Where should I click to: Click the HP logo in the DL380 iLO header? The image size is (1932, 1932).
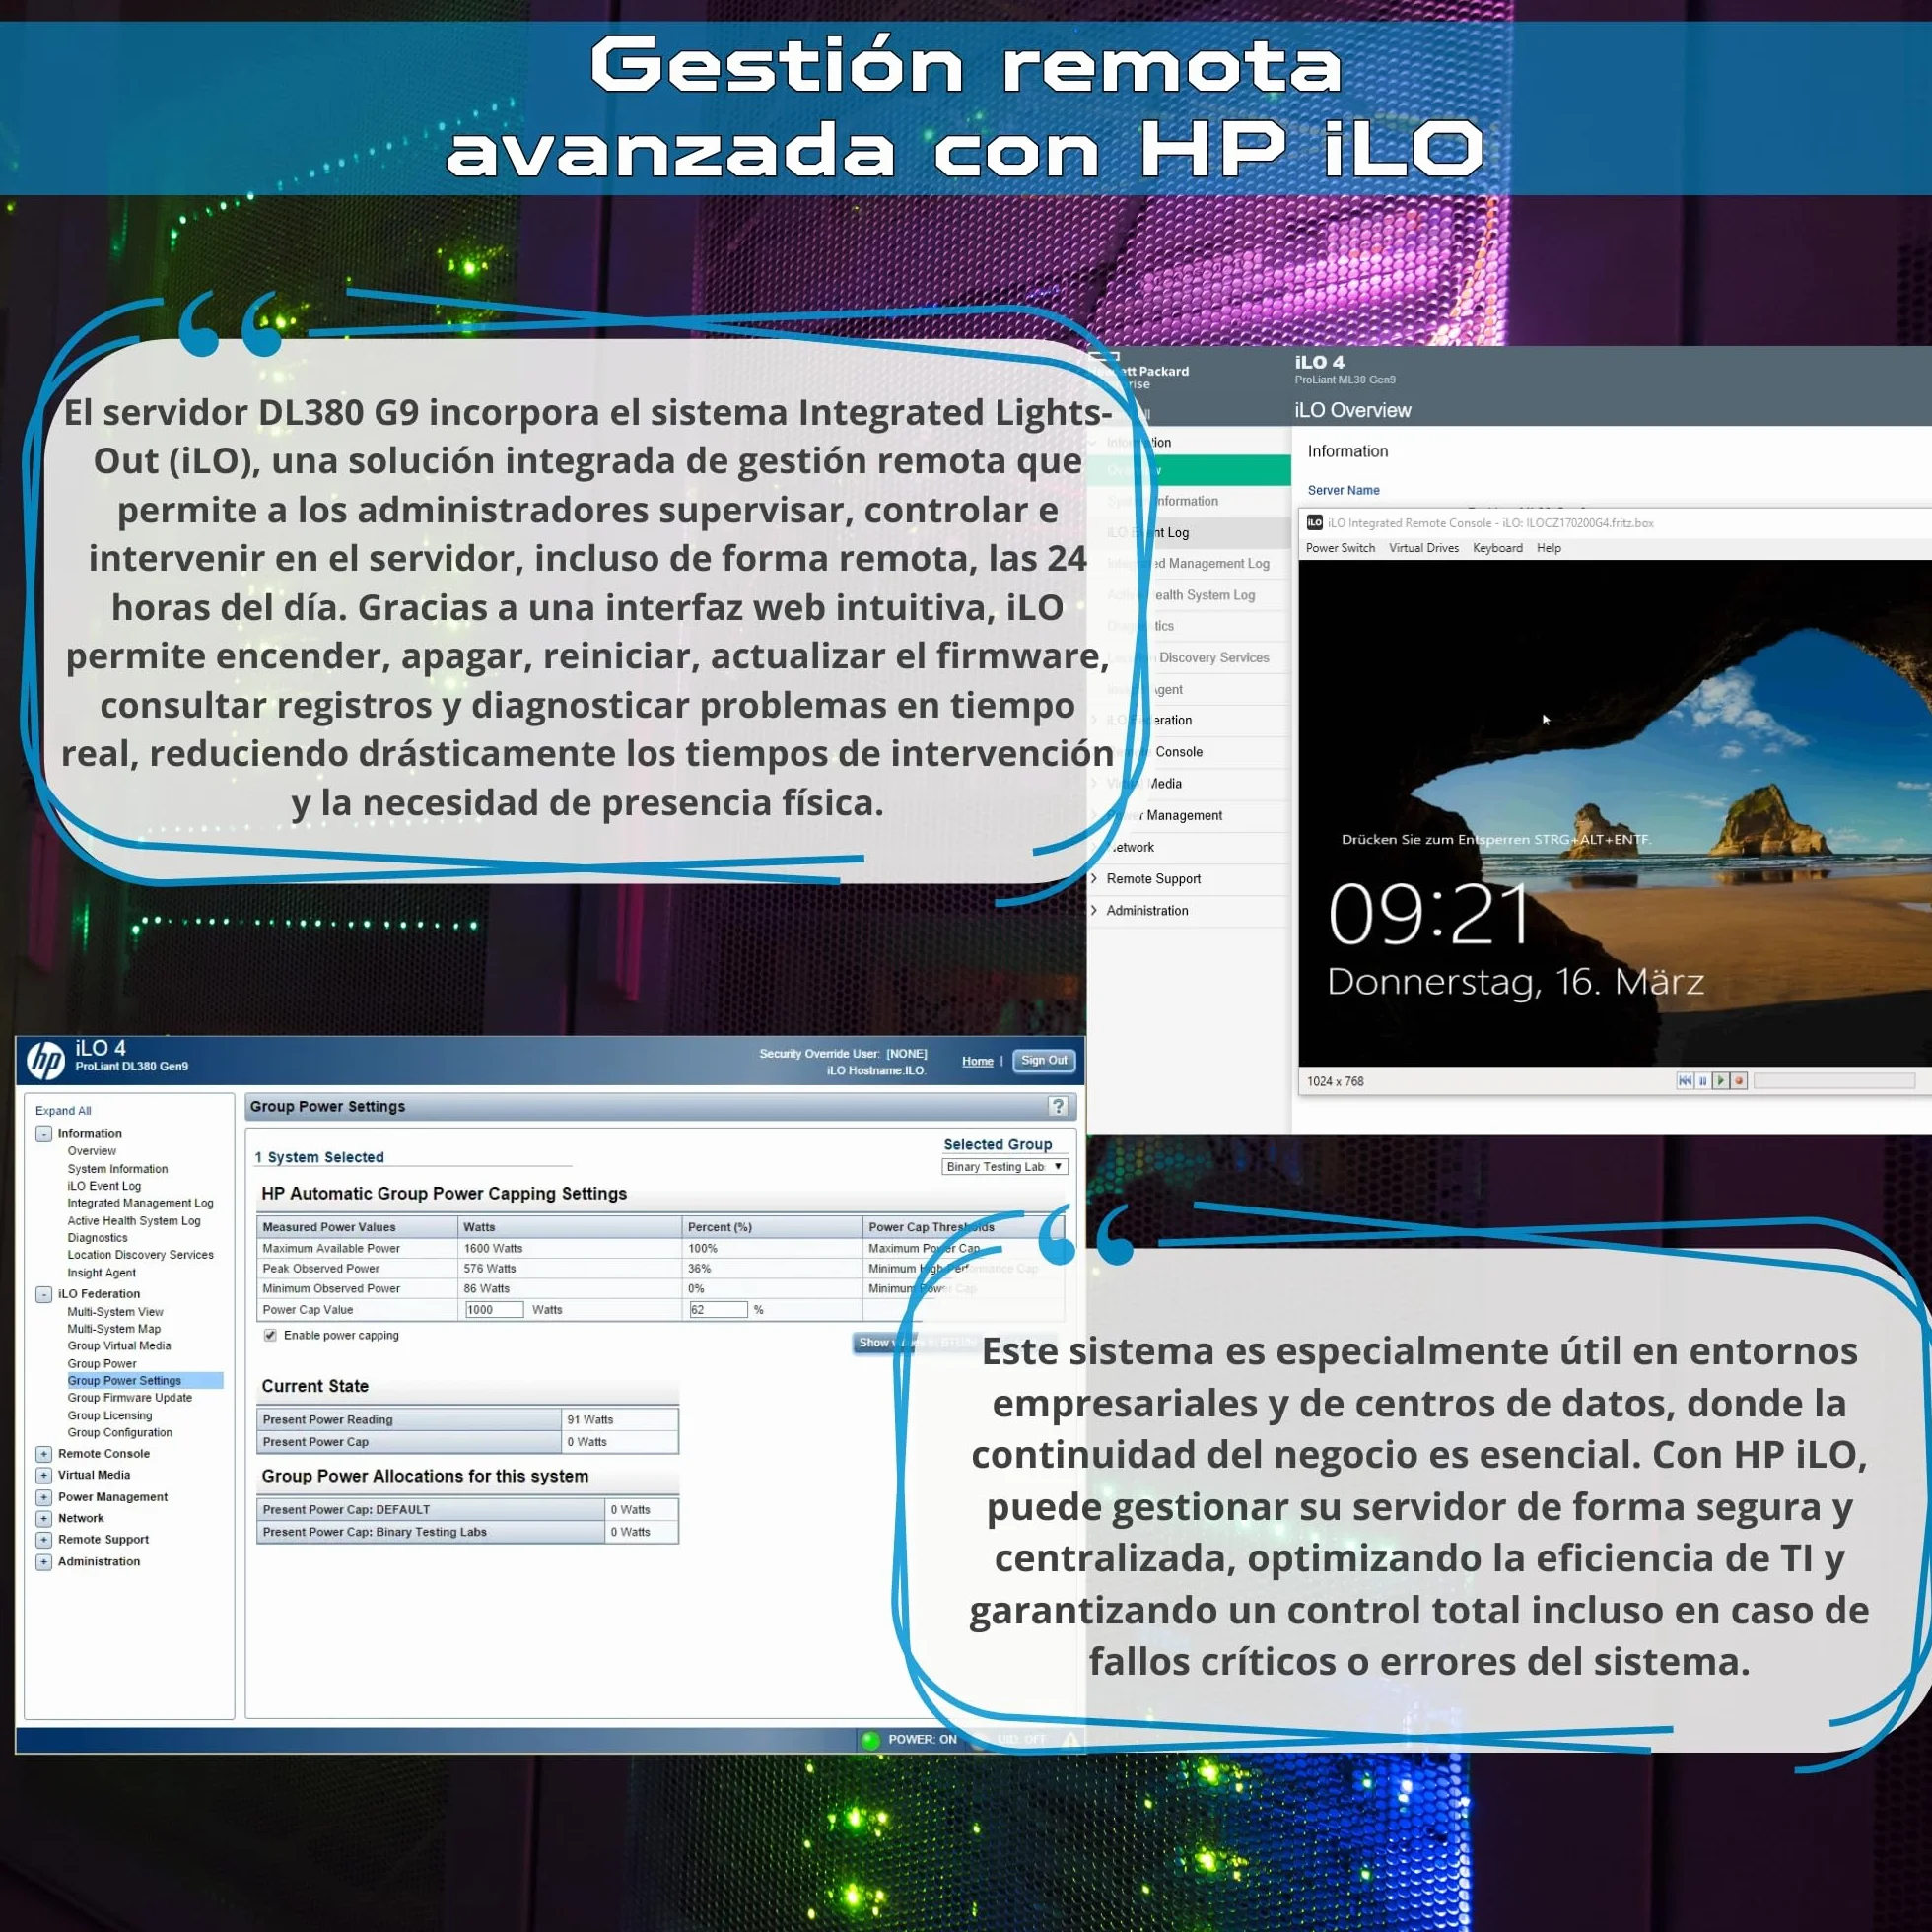tap(46, 1060)
